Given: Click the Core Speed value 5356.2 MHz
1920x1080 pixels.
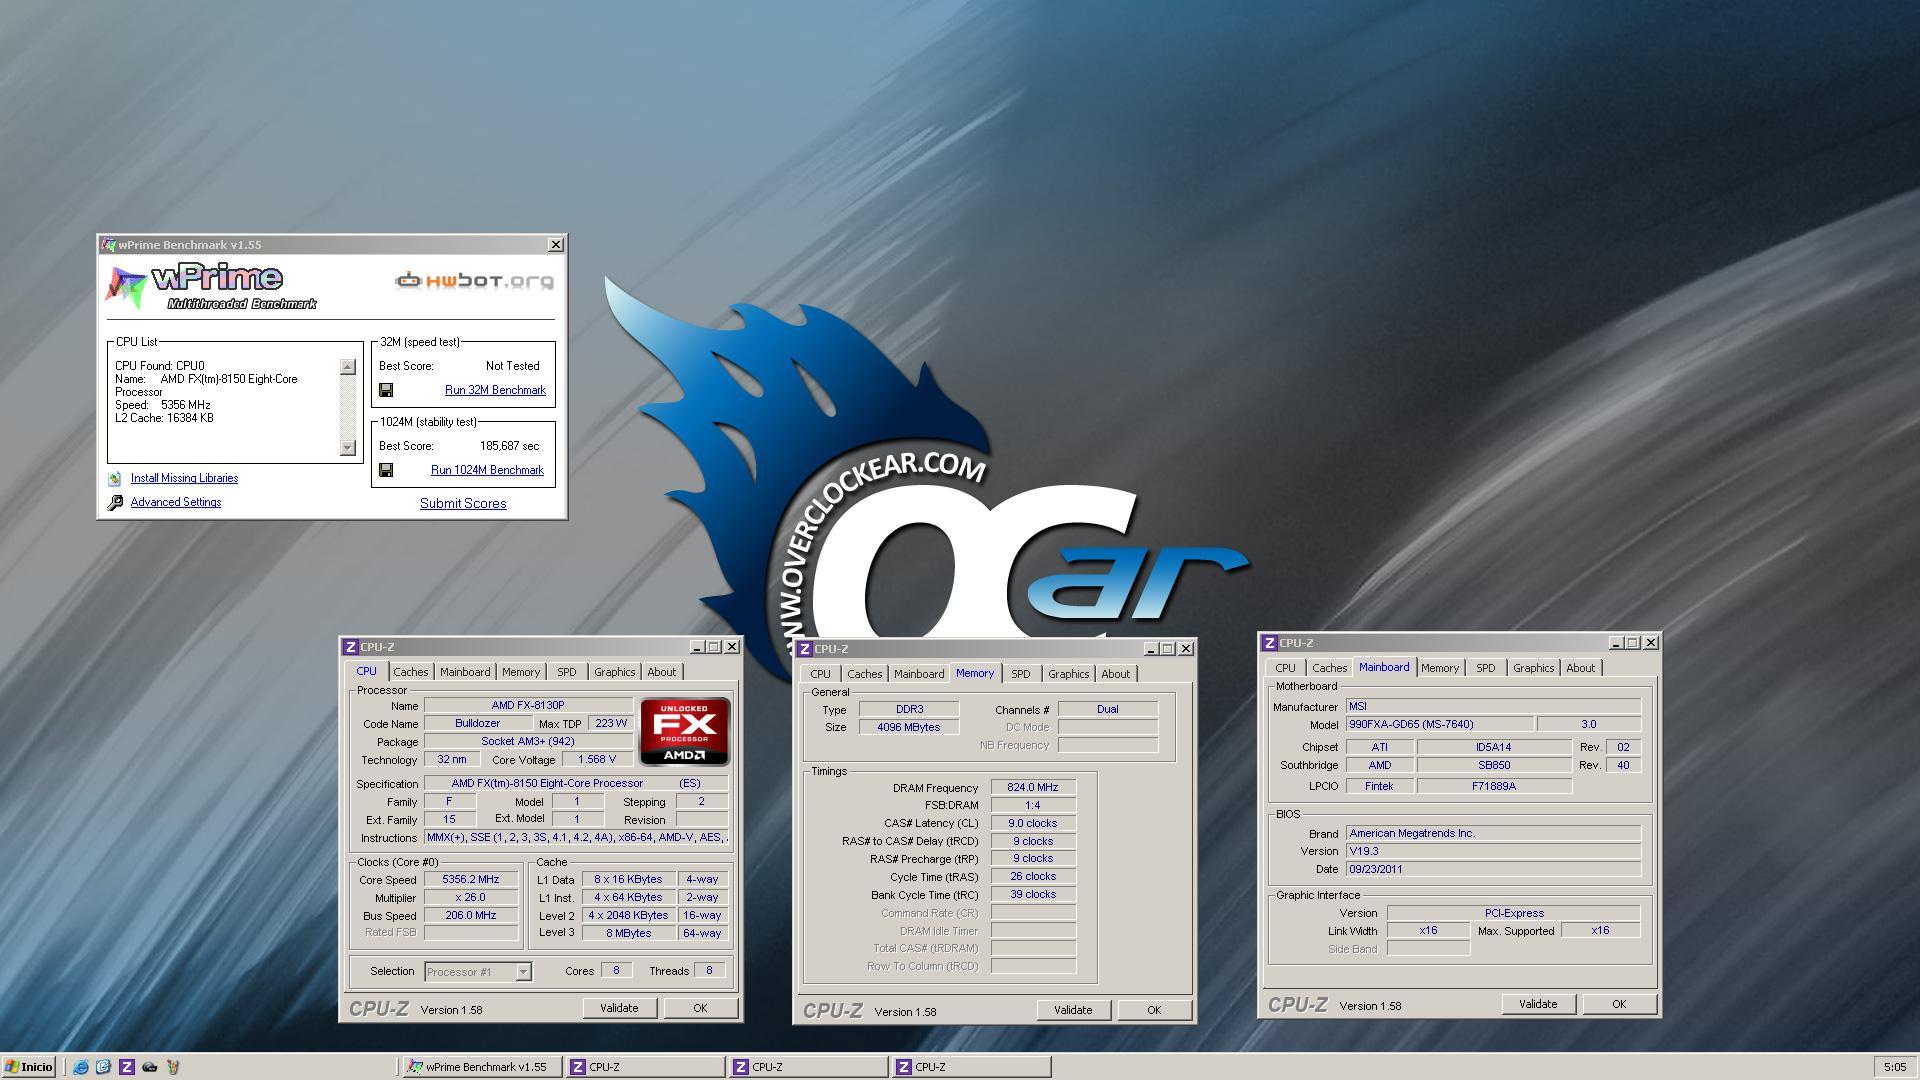Looking at the screenshot, I should (470, 880).
